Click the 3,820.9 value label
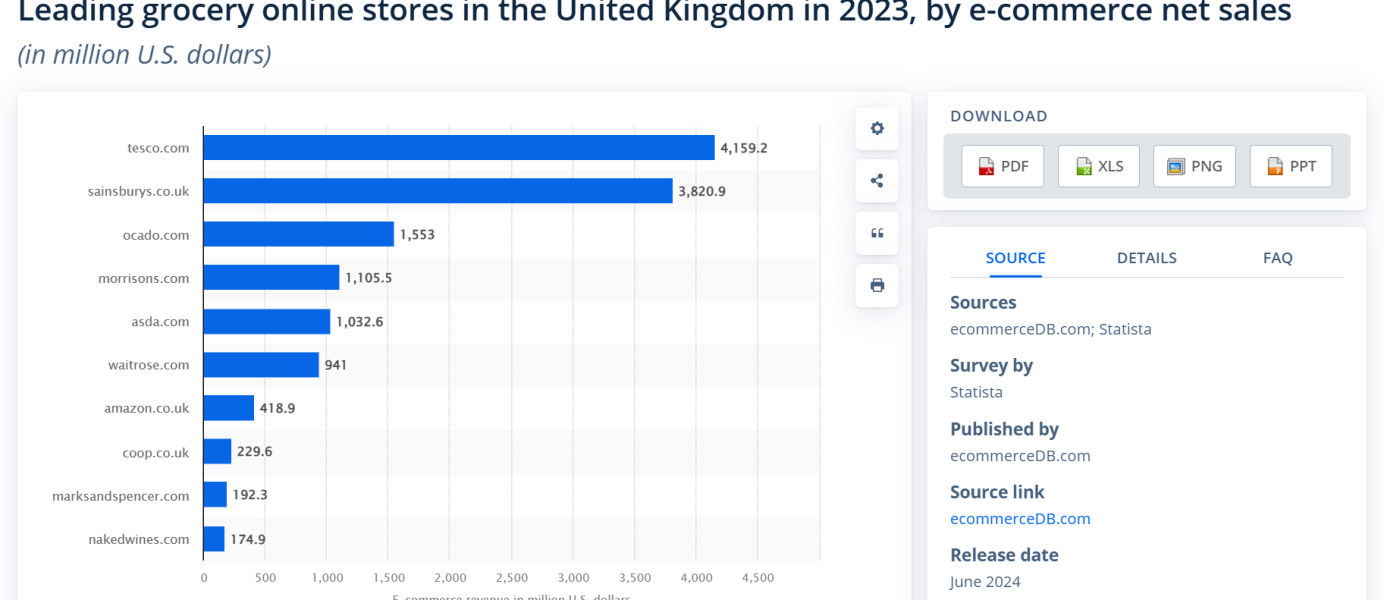The height and width of the screenshot is (600, 1384). click(702, 191)
